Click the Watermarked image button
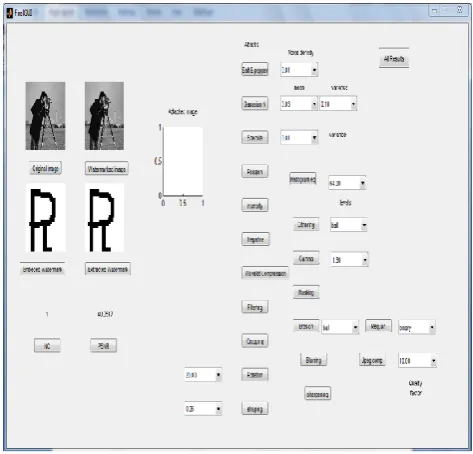473x454 pixels. (107, 169)
